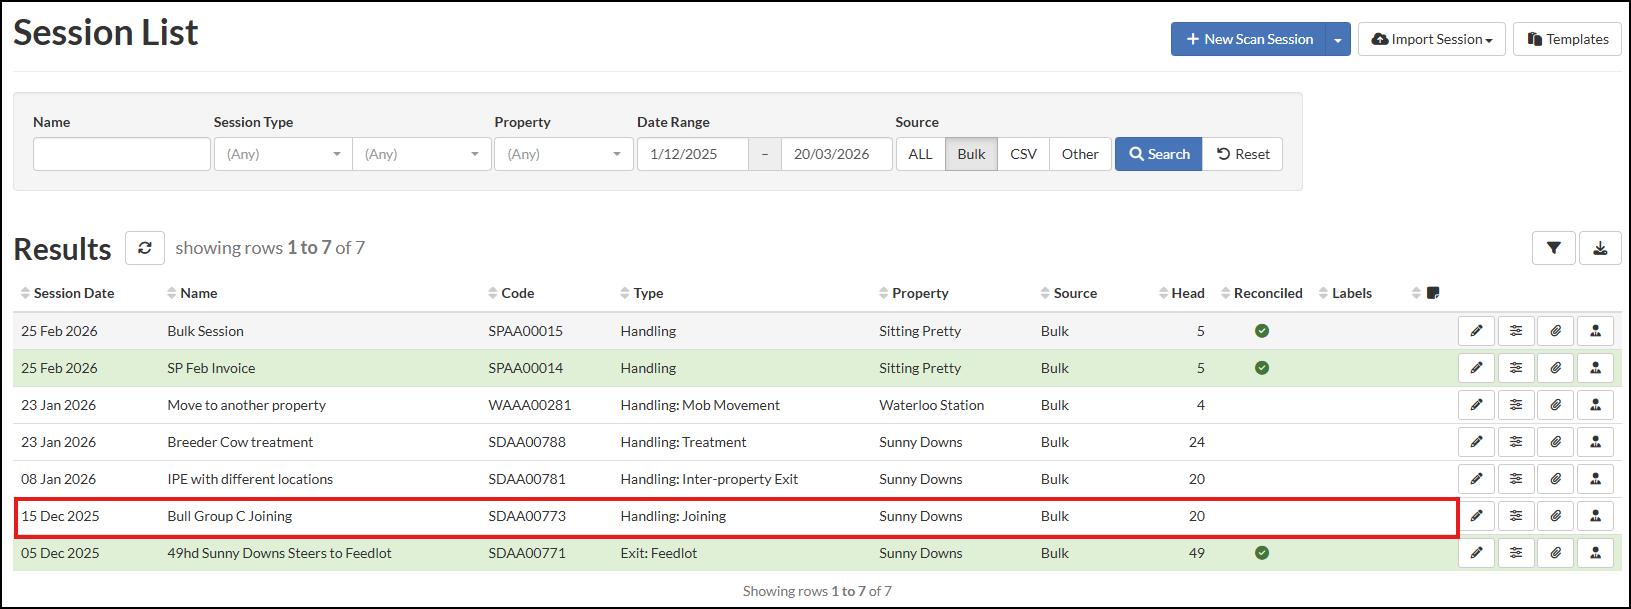Click the pencil edit icon for Bulk Session
This screenshot has height=609, width=1631.
pos(1476,331)
